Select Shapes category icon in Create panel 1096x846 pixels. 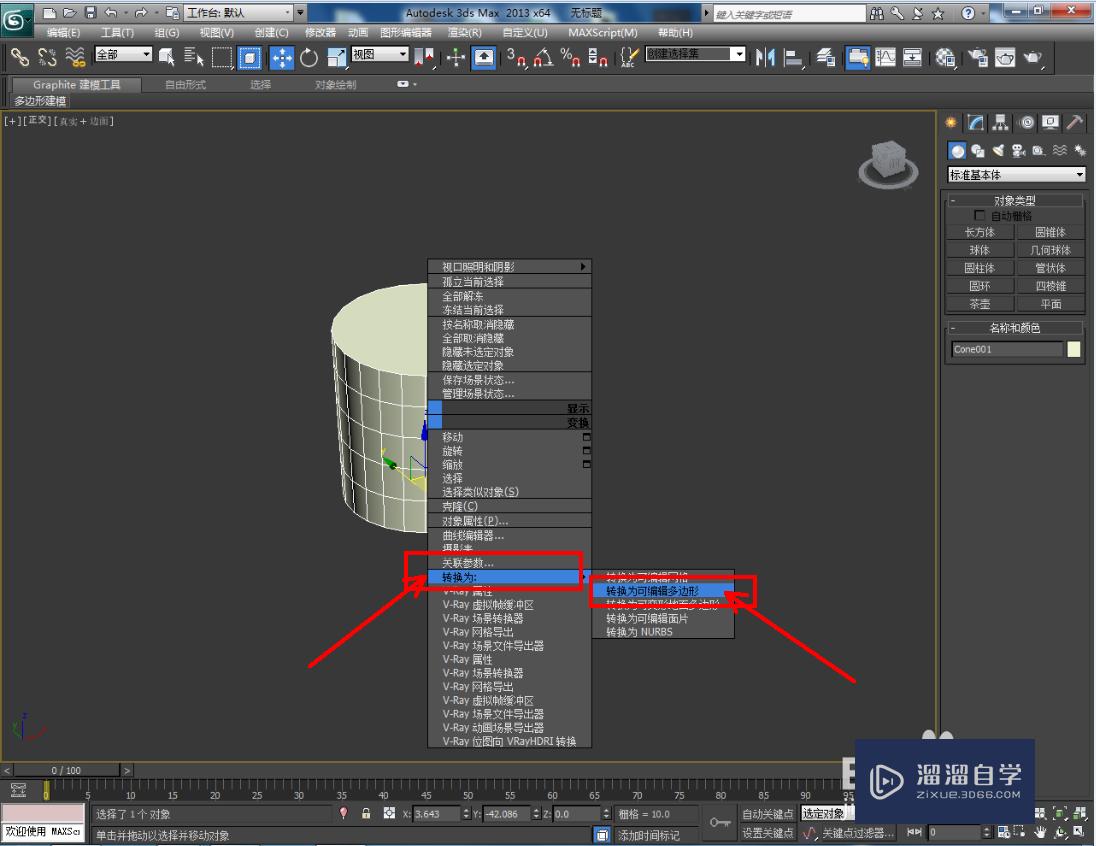(978, 150)
